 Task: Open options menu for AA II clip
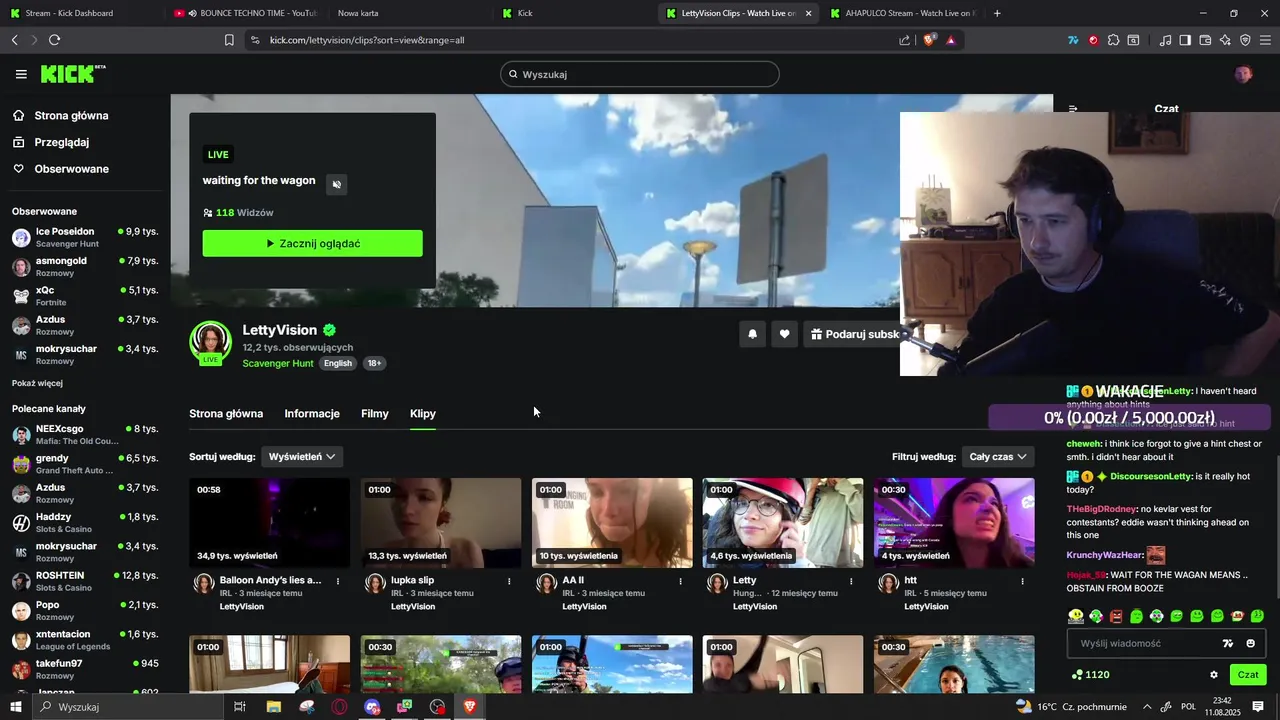click(681, 581)
